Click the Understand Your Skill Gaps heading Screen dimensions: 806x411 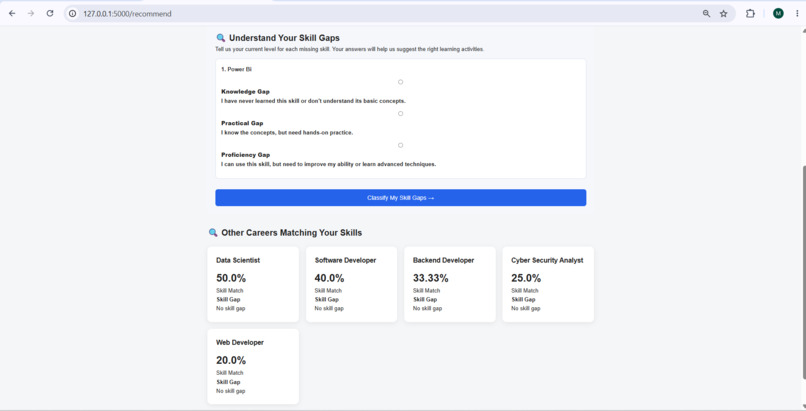[284, 38]
